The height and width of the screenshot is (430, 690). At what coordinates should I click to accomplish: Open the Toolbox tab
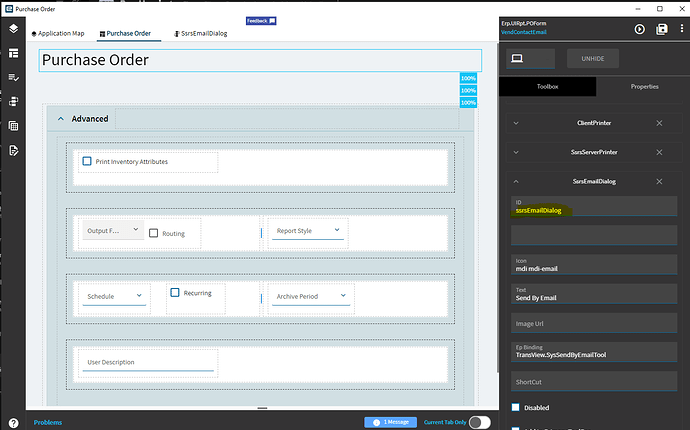coord(547,87)
